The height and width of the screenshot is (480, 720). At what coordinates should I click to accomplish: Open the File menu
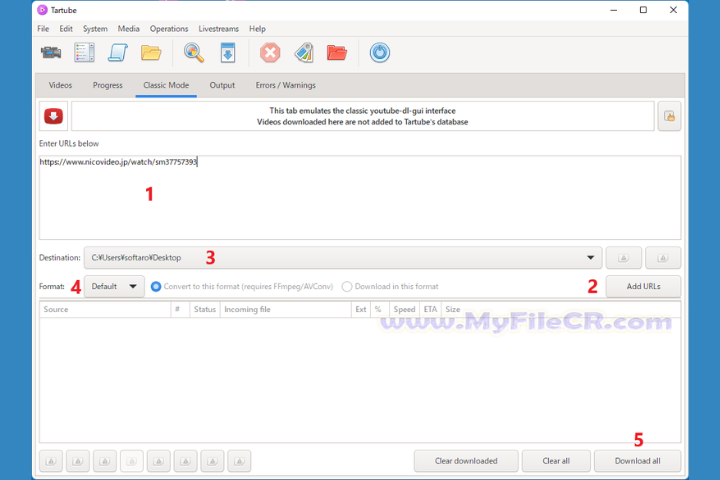tap(43, 28)
